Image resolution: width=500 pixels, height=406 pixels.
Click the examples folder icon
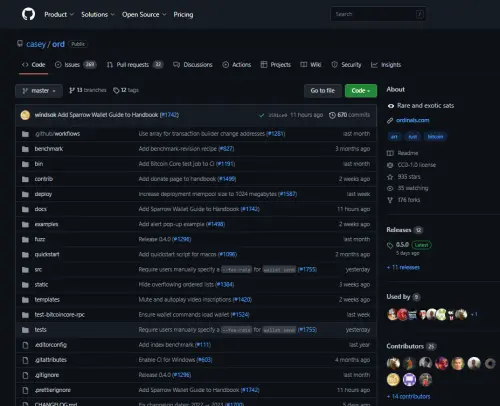click(x=25, y=224)
